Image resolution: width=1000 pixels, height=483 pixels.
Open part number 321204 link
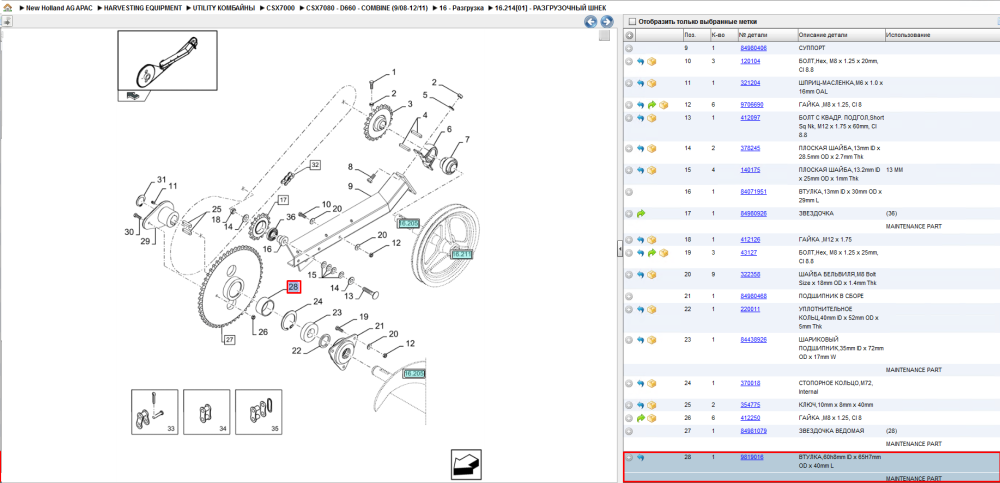click(x=750, y=83)
